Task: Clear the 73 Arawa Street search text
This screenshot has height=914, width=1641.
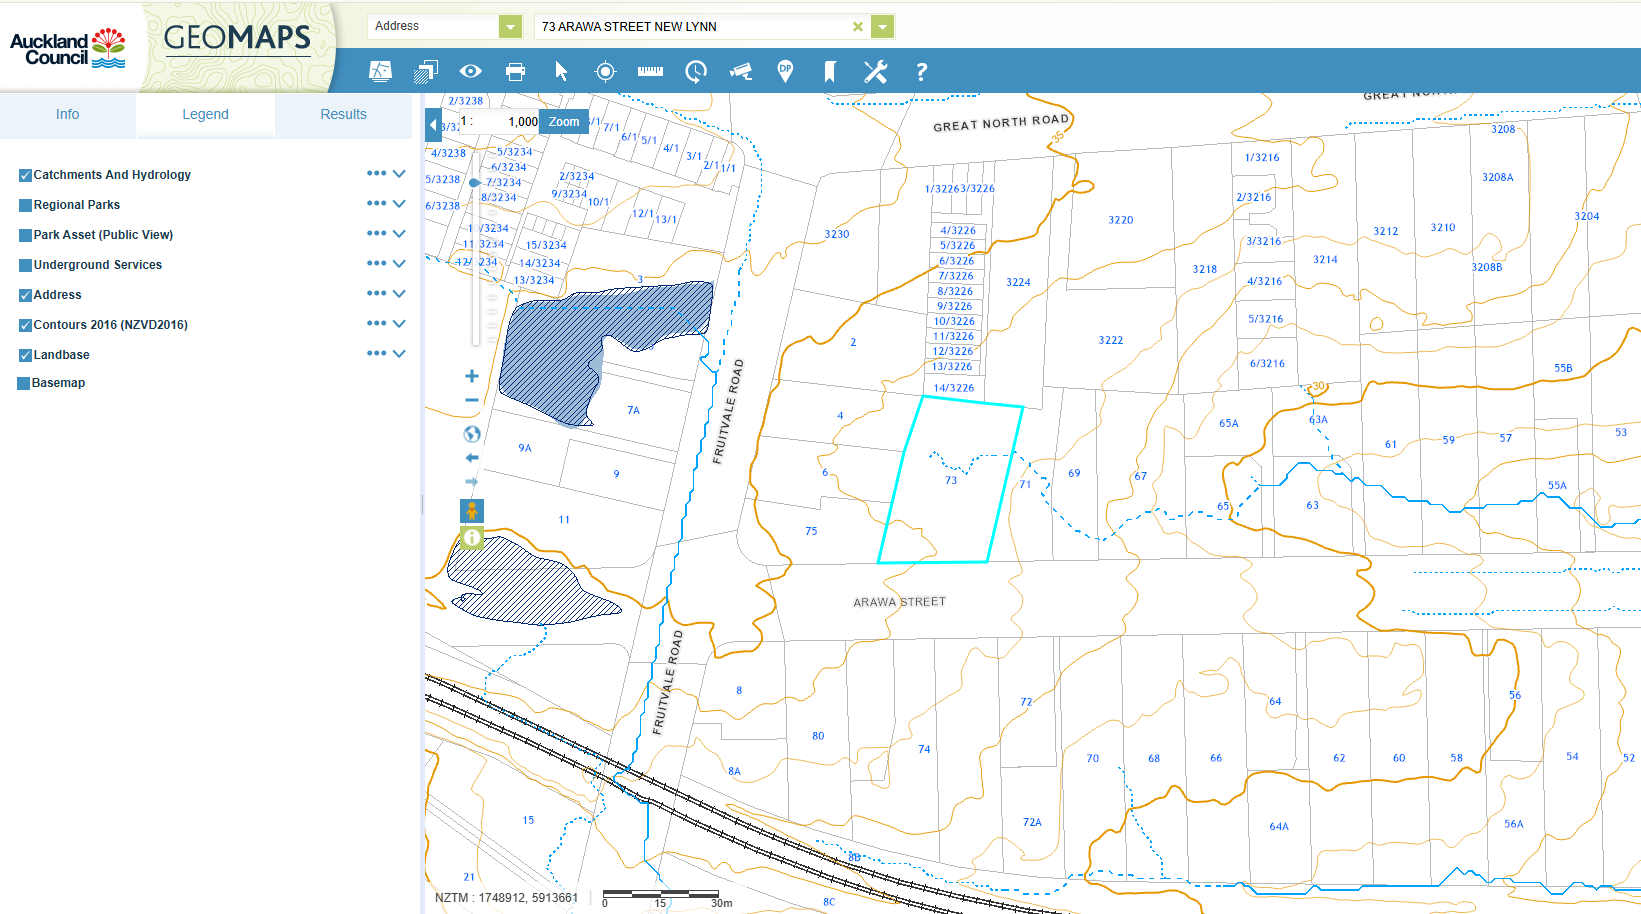Action: click(x=857, y=27)
